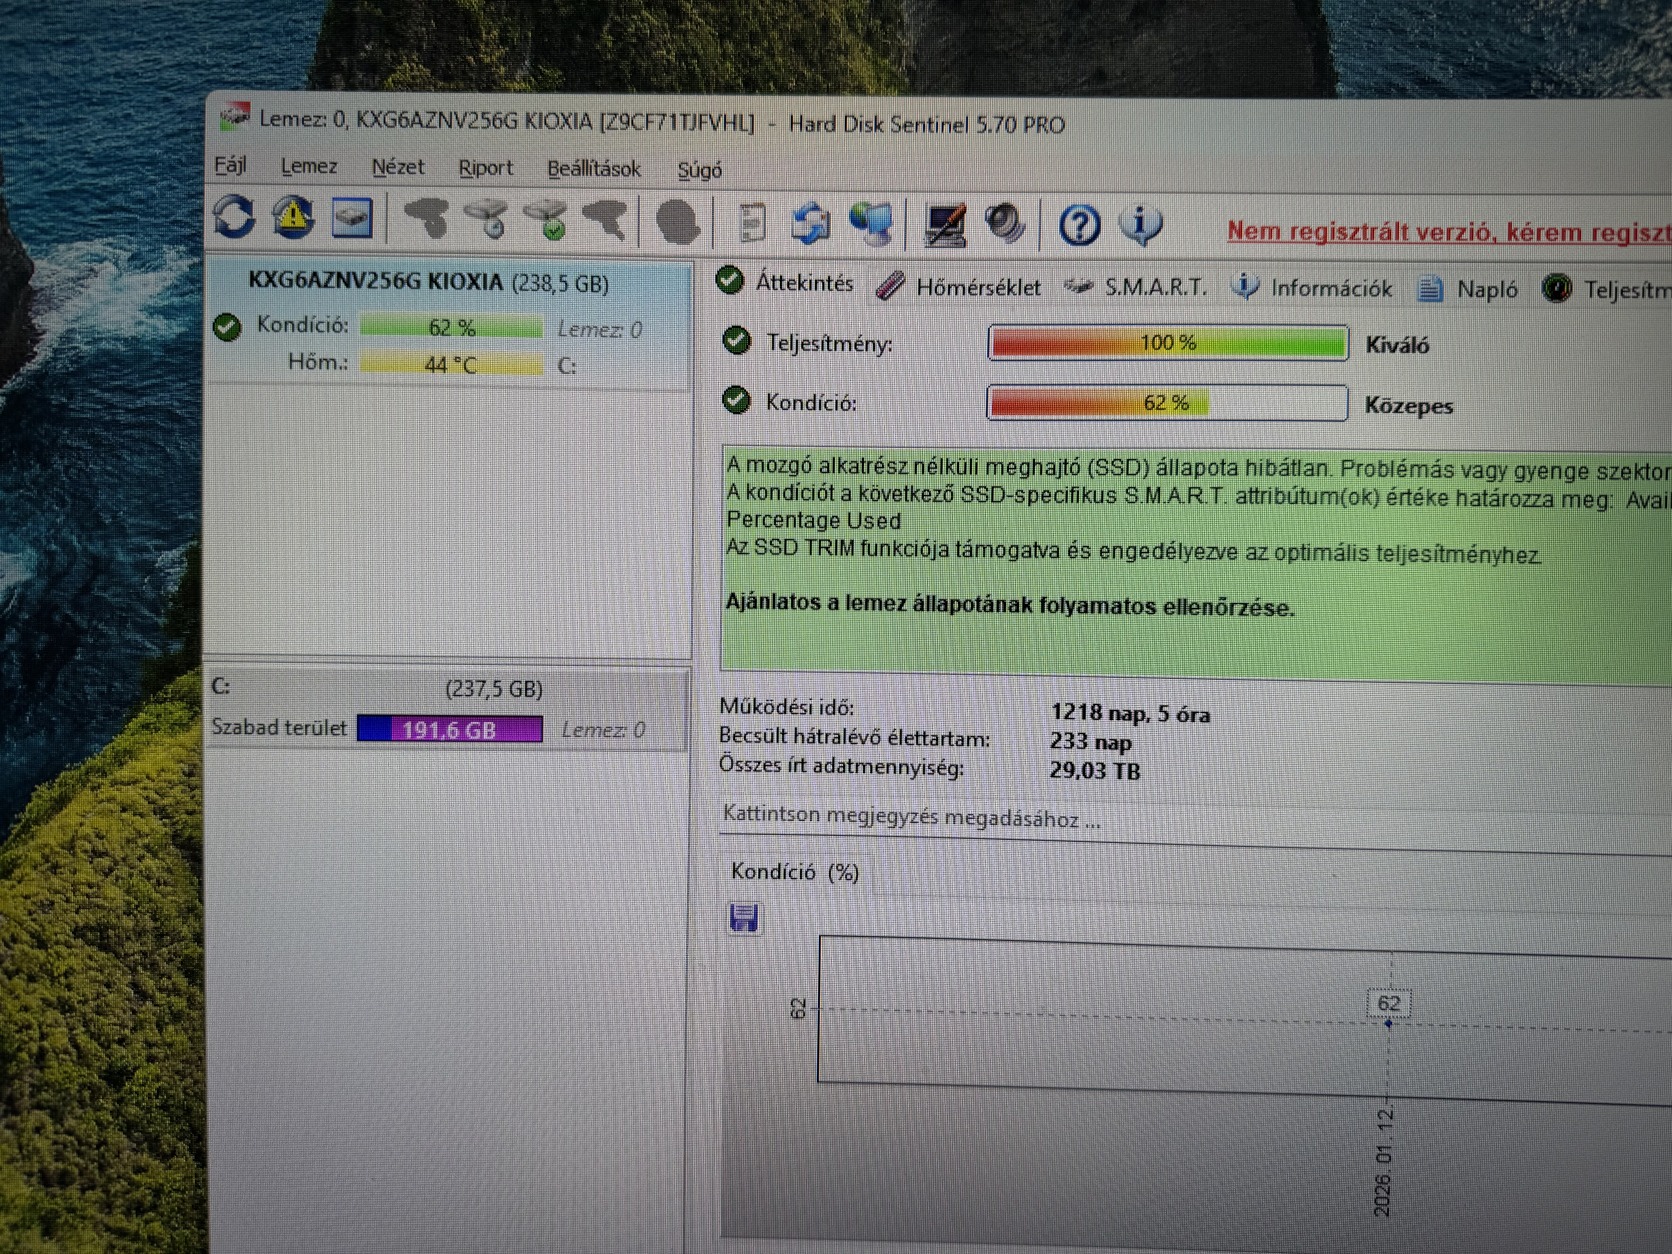Click the green check in the KIOXIA disk panel

227,326
